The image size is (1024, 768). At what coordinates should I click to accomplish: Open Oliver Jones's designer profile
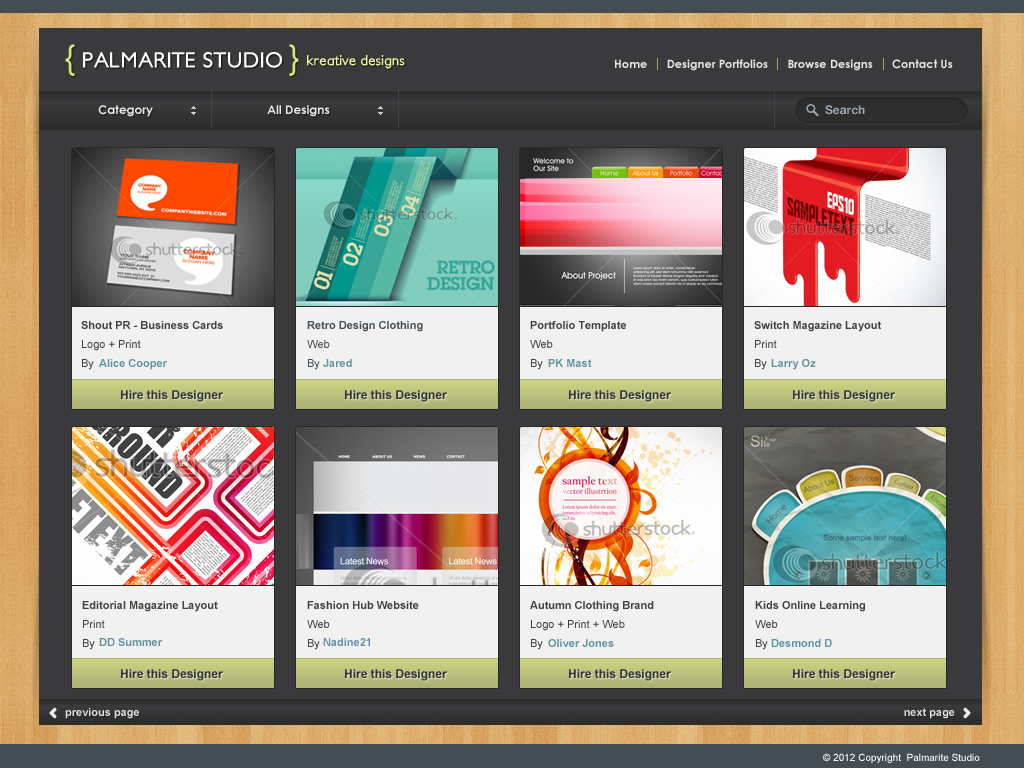(581, 643)
